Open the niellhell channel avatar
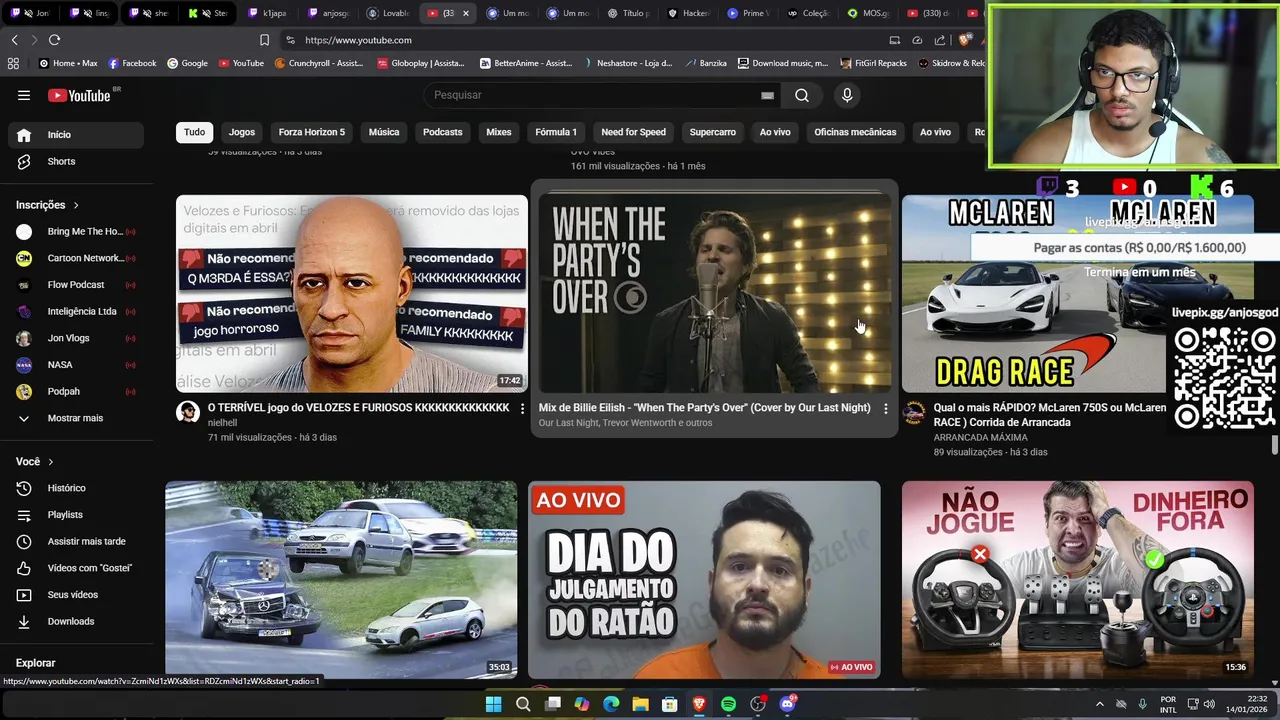 [188, 412]
